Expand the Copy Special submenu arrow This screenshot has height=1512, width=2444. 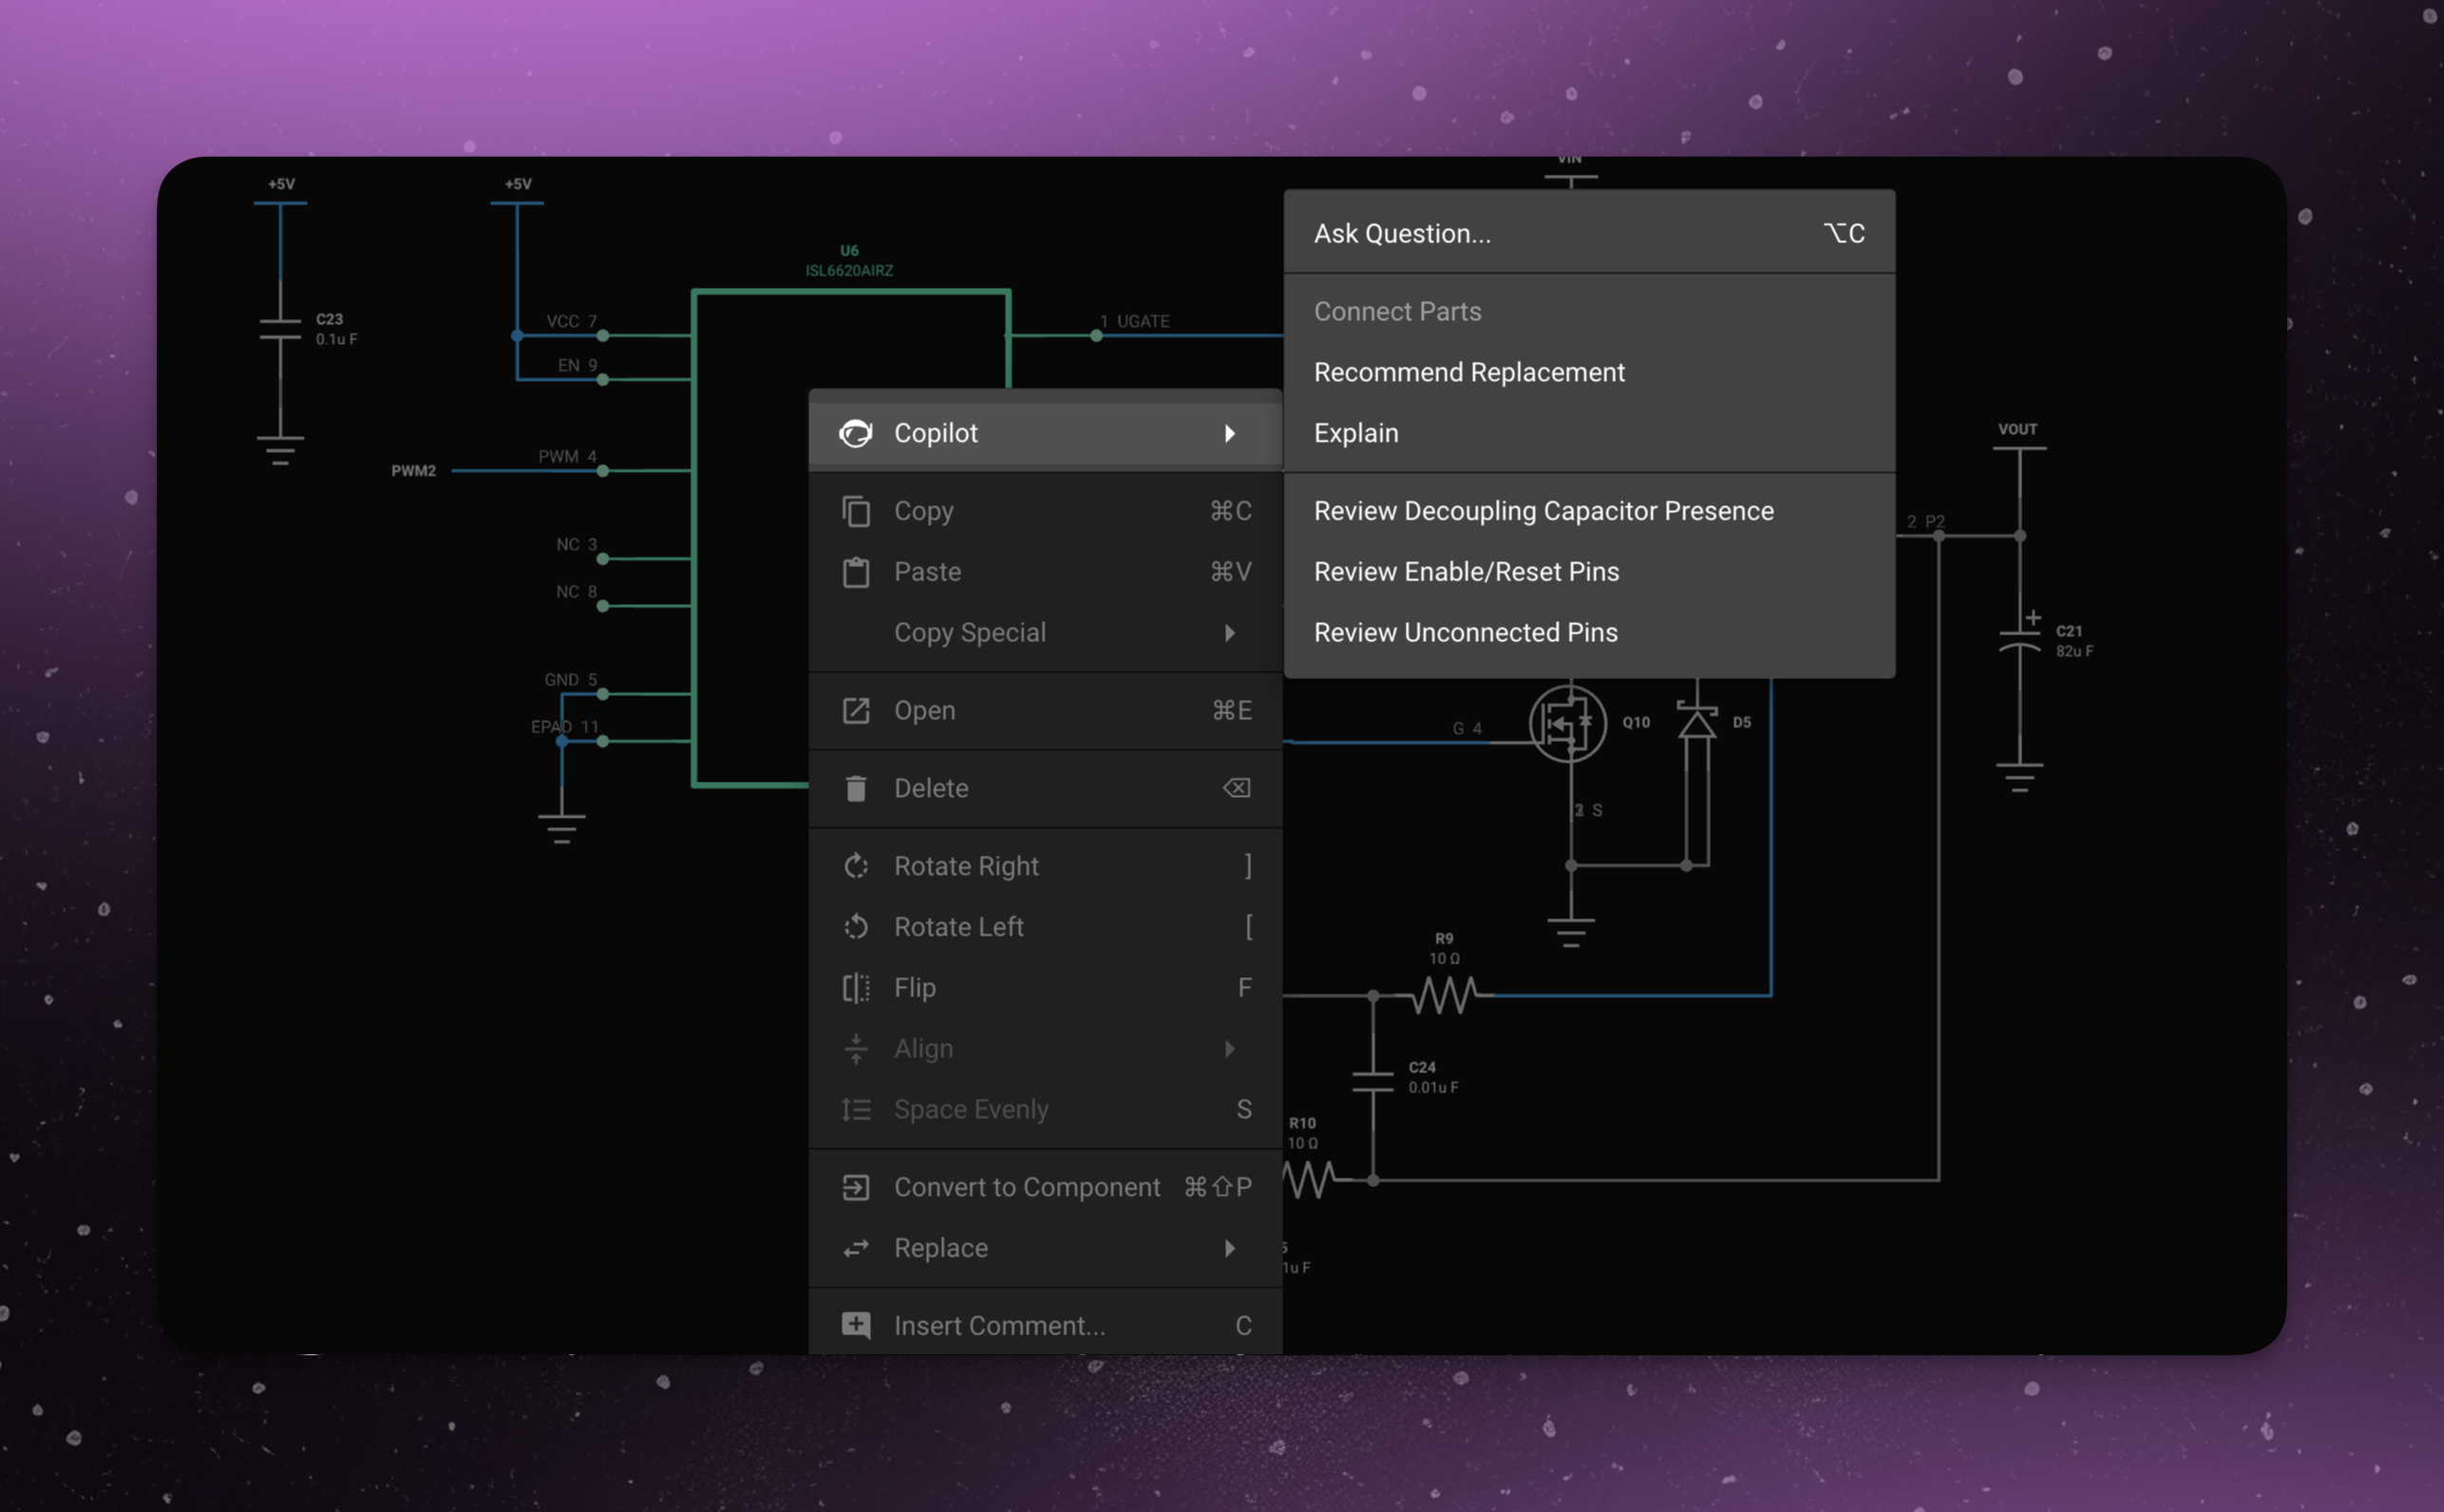[x=1229, y=633]
